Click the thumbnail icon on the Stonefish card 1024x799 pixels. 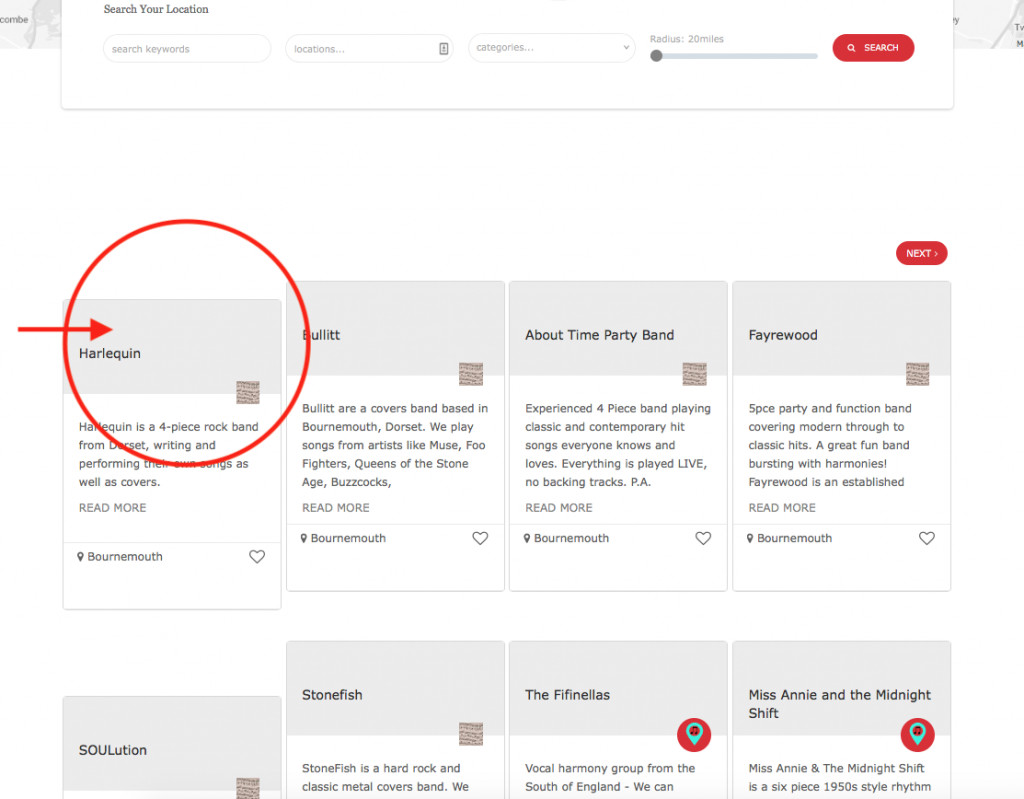pos(471,733)
